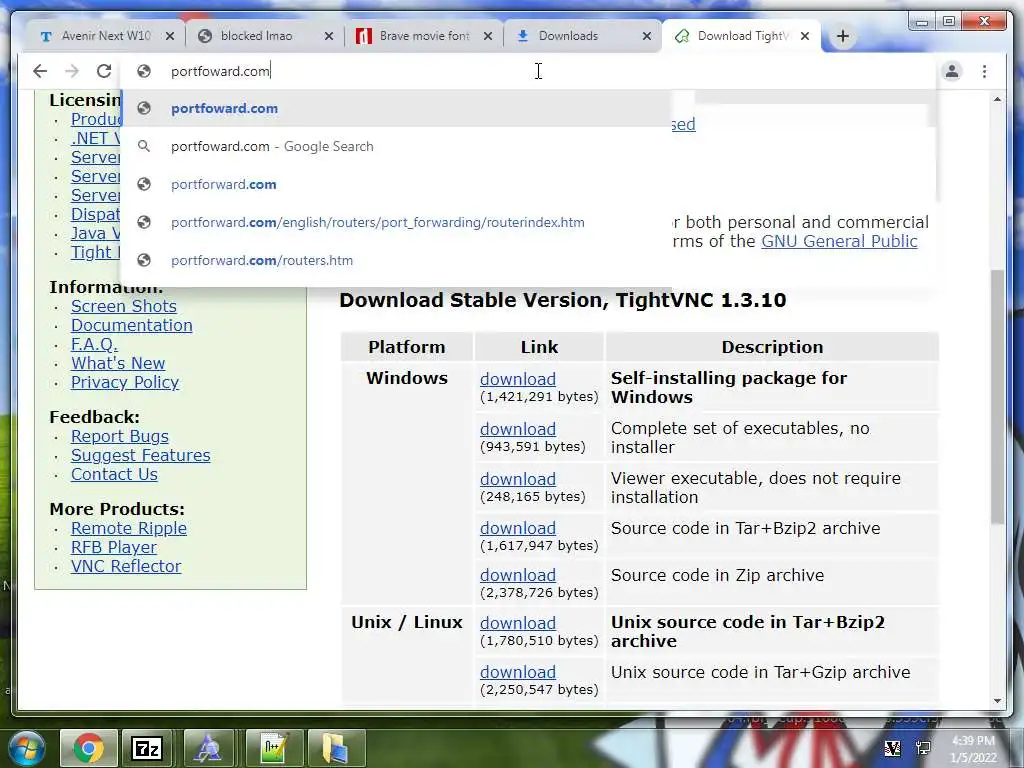Download Unix source Tar+Bzip2 (1,780,510 bytes)

pos(518,623)
